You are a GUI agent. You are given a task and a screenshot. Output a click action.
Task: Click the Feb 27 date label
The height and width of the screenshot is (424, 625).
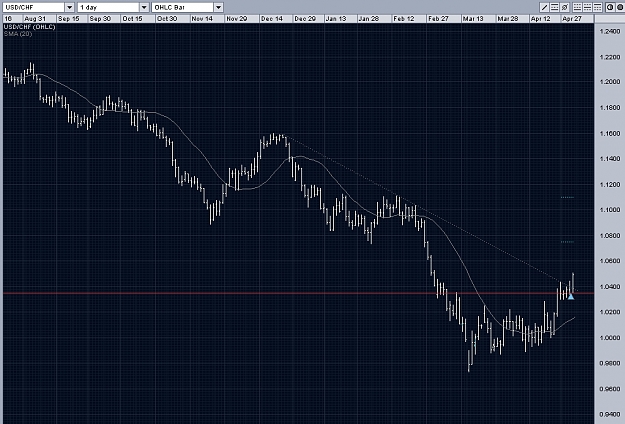pyautogui.click(x=438, y=19)
